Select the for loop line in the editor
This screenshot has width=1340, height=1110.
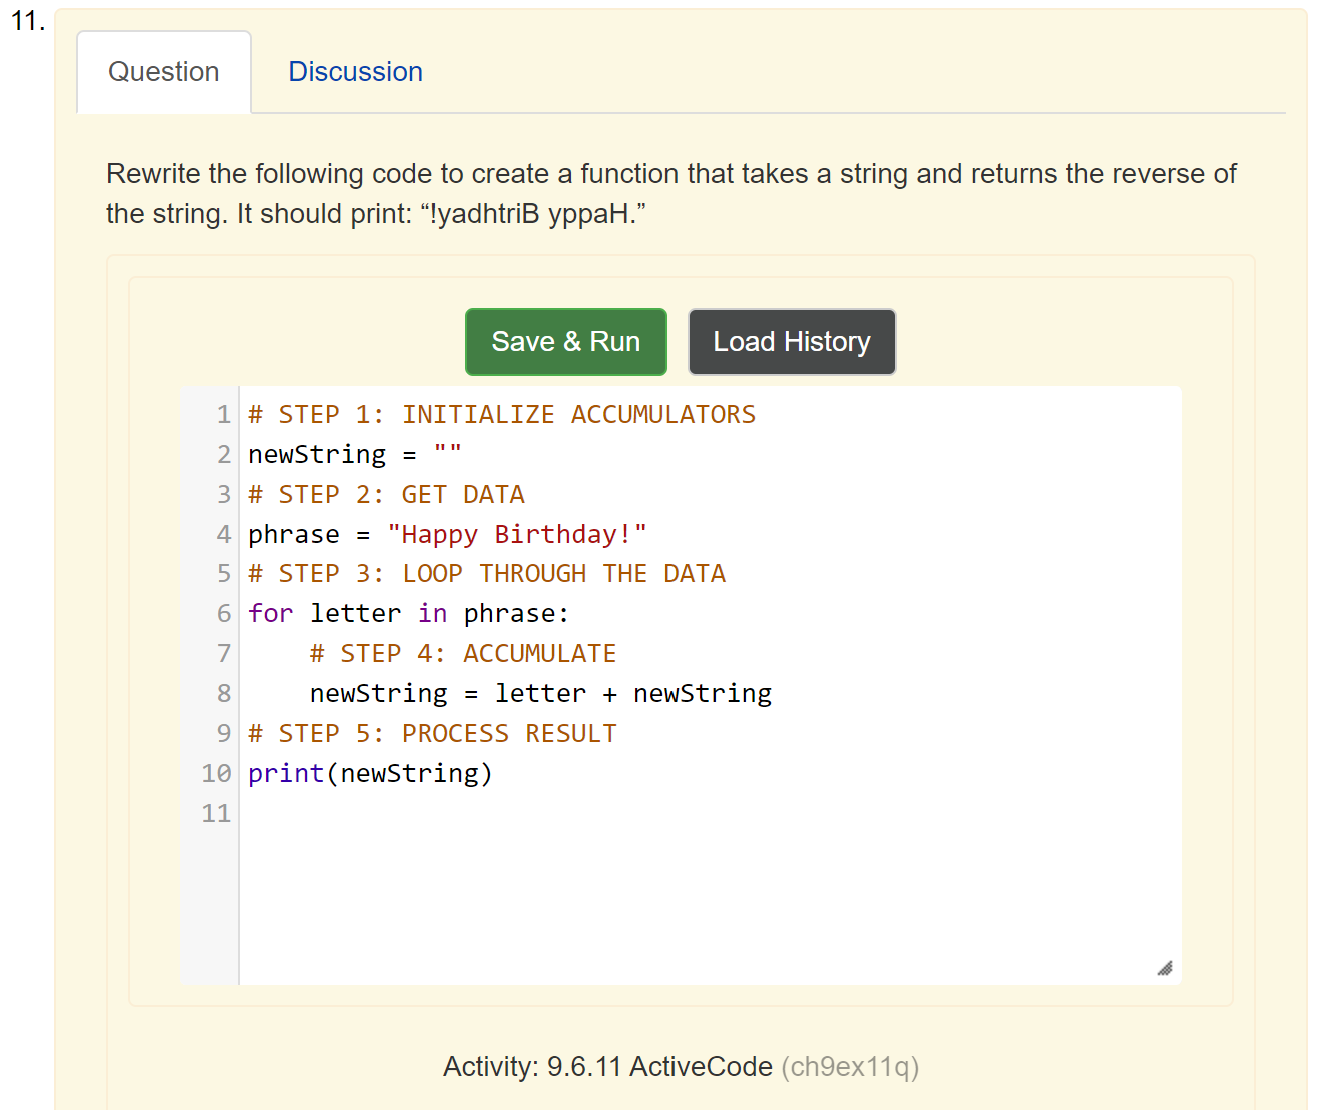(x=408, y=613)
